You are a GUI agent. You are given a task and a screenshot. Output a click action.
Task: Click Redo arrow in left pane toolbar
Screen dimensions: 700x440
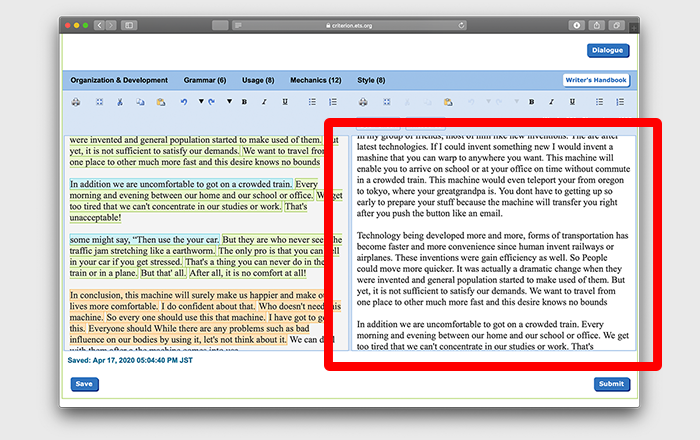click(212, 102)
